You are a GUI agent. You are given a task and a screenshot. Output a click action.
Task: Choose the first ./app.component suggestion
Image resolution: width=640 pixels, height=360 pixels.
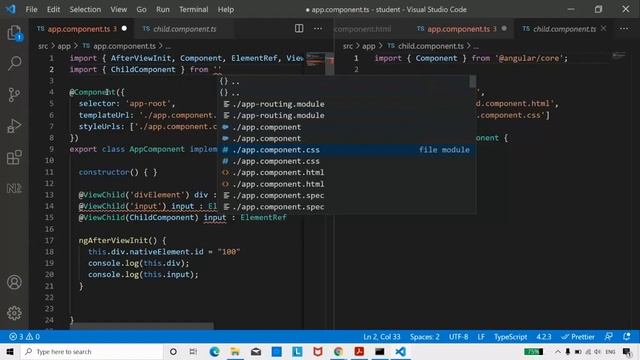[347, 127]
